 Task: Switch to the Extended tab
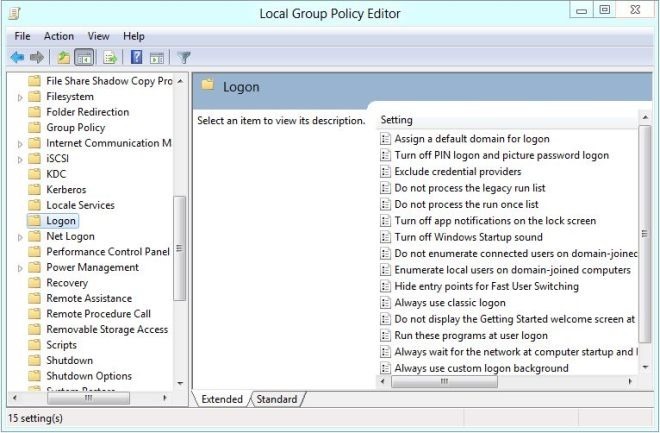[222, 399]
